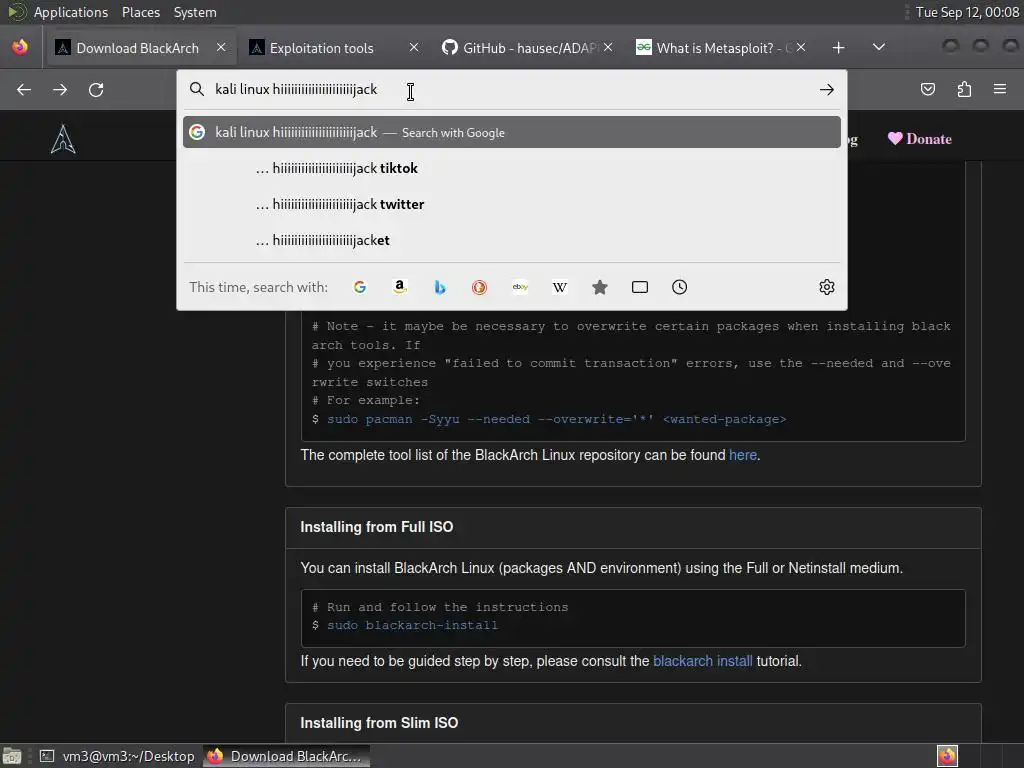This screenshot has width=1024, height=768.
Task: Expand the list all tabs chevron
Action: [879, 47]
